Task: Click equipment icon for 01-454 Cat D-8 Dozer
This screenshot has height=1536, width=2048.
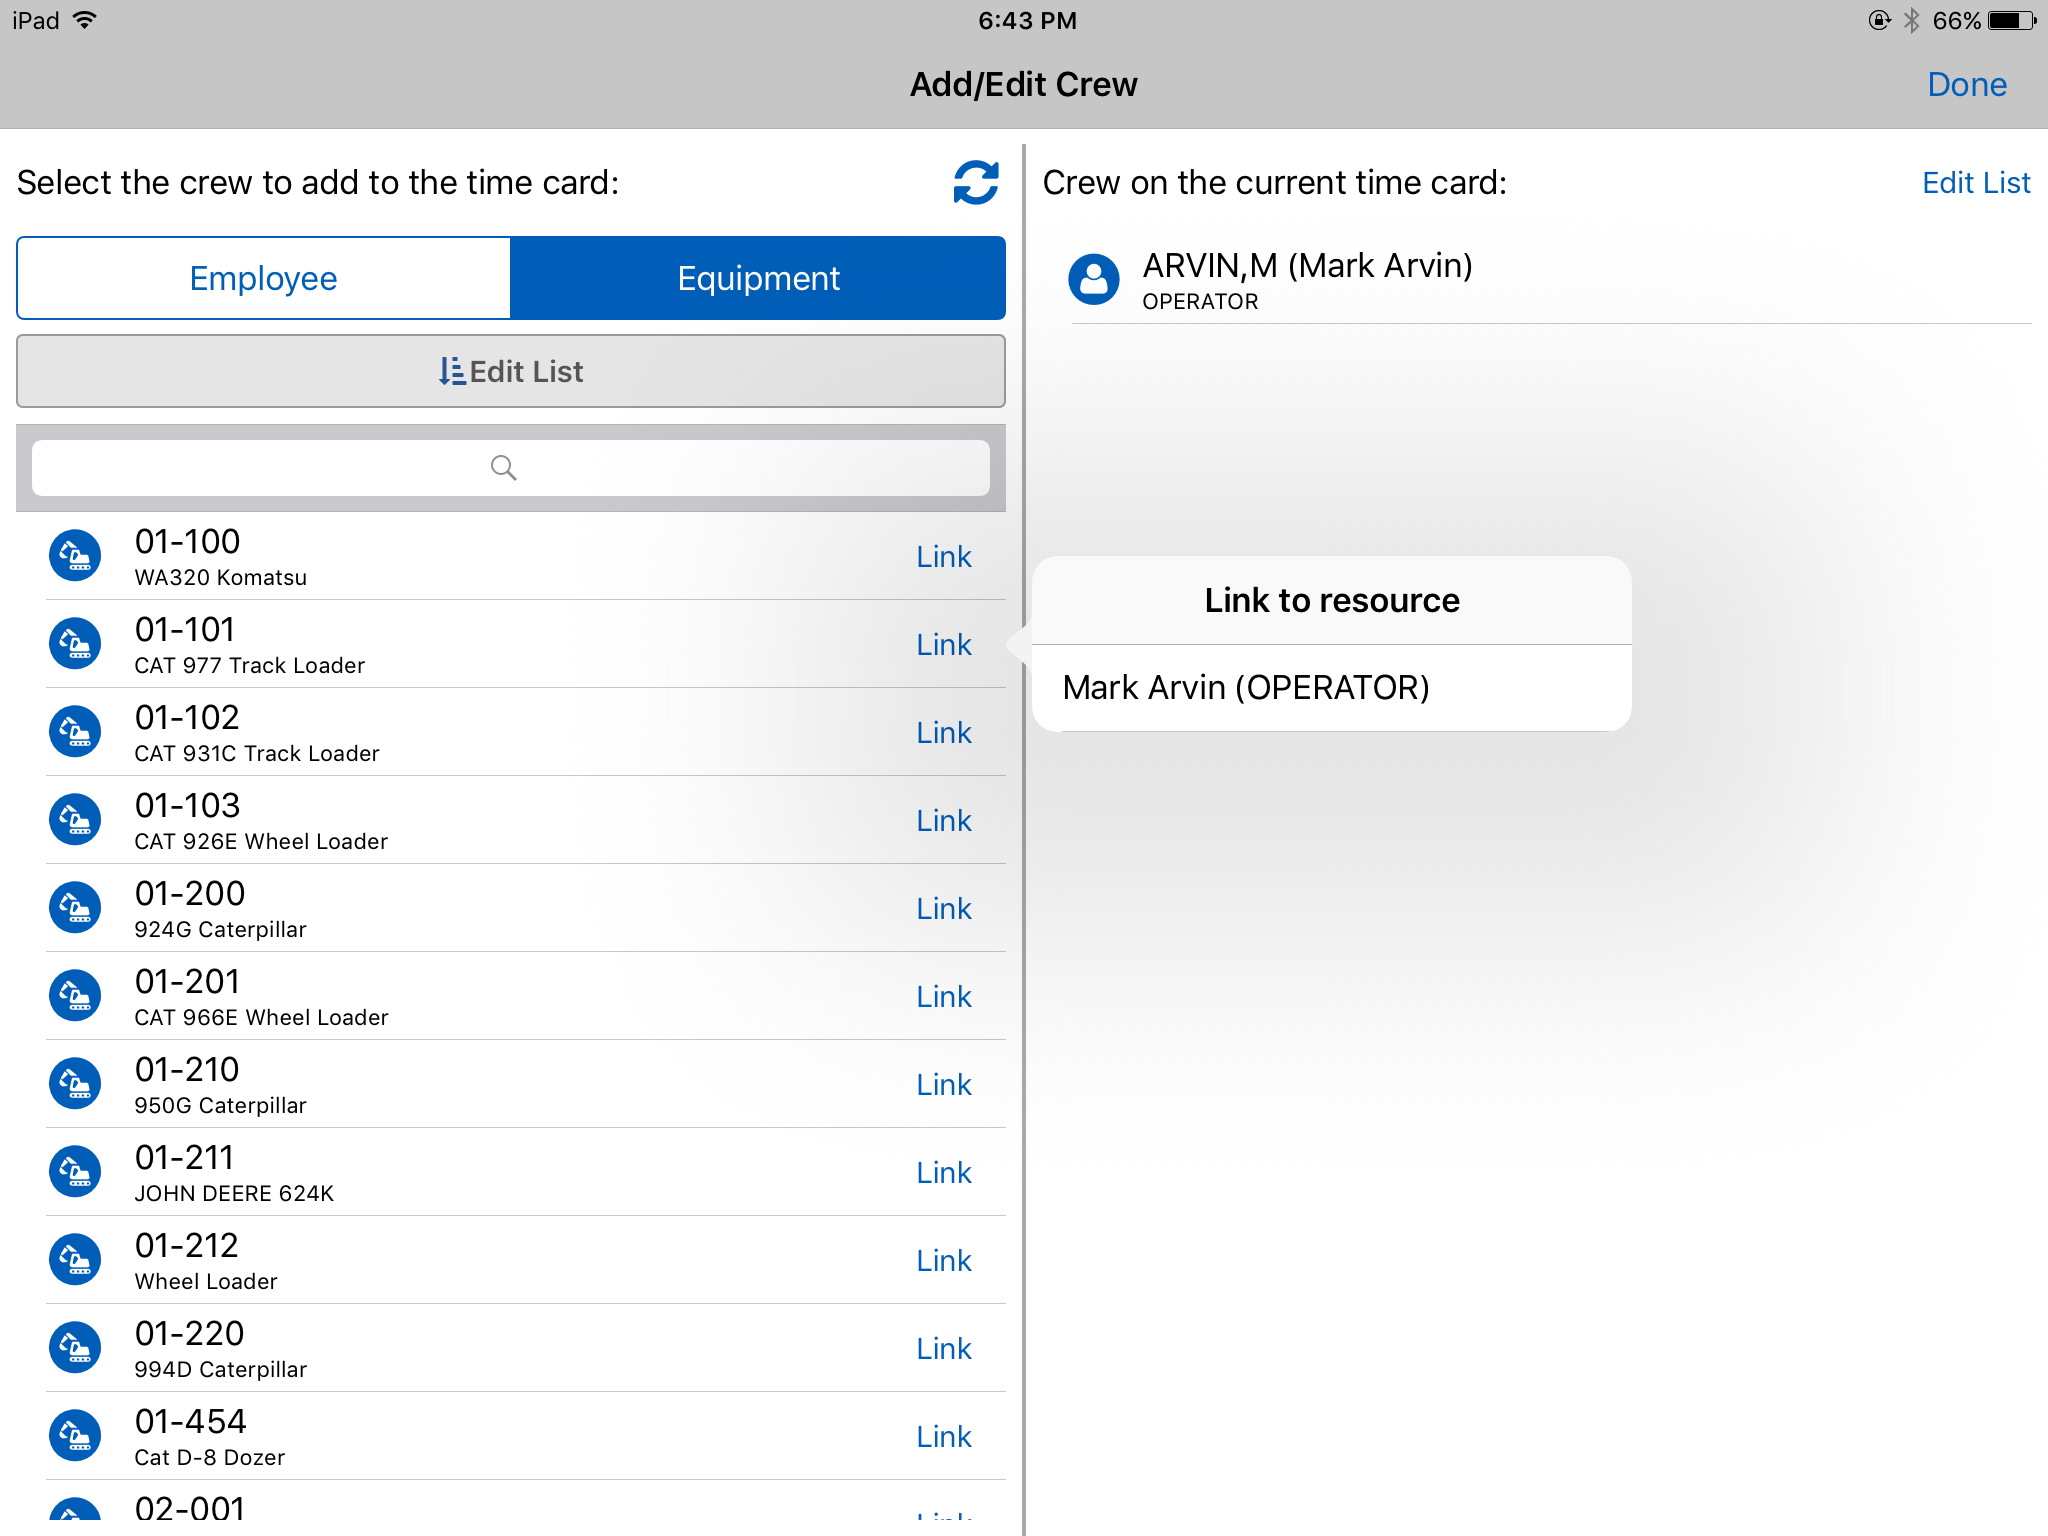Action: point(75,1436)
